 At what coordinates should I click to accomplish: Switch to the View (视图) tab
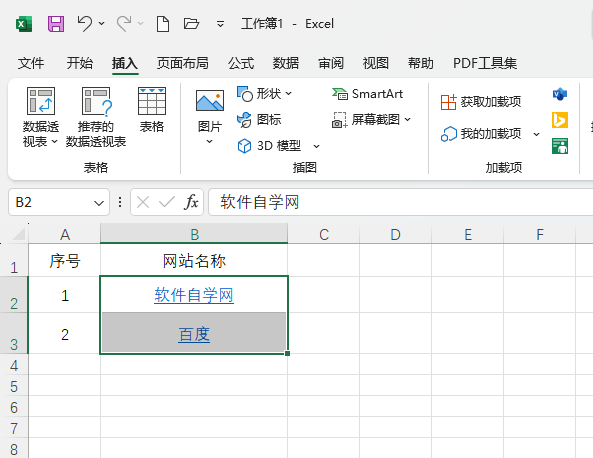pyautogui.click(x=376, y=63)
